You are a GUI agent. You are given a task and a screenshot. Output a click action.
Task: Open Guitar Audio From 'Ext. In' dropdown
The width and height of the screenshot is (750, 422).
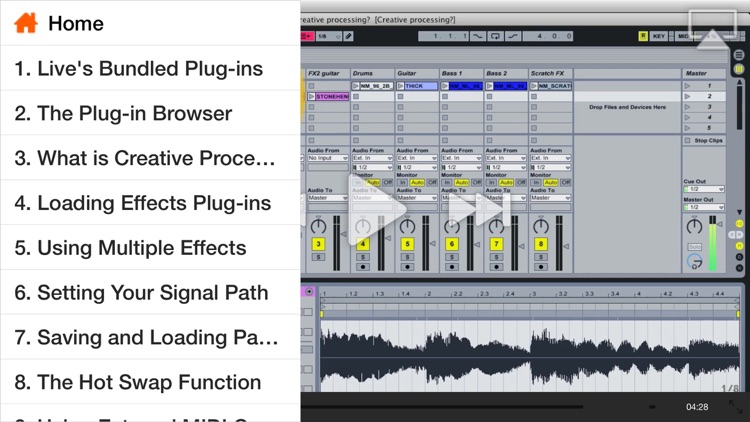[417, 158]
